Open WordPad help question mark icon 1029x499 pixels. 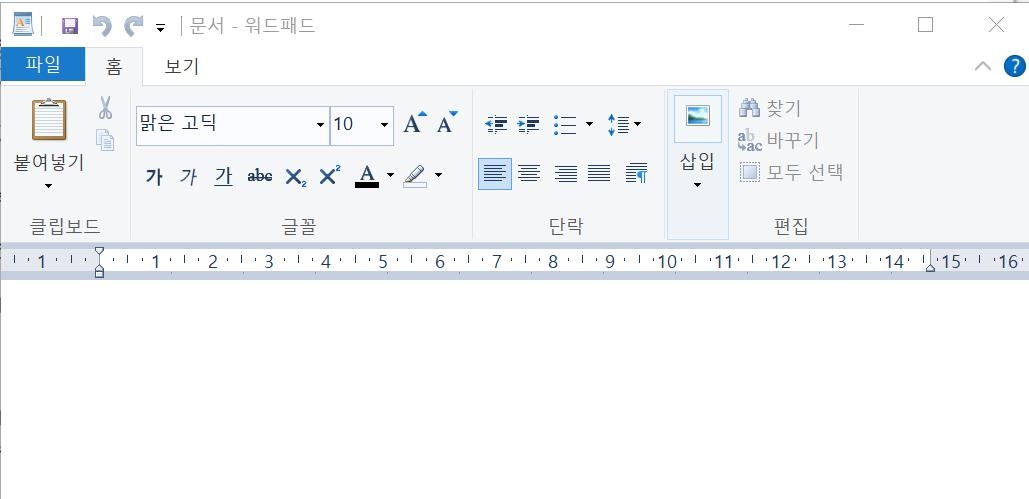[x=1014, y=66]
